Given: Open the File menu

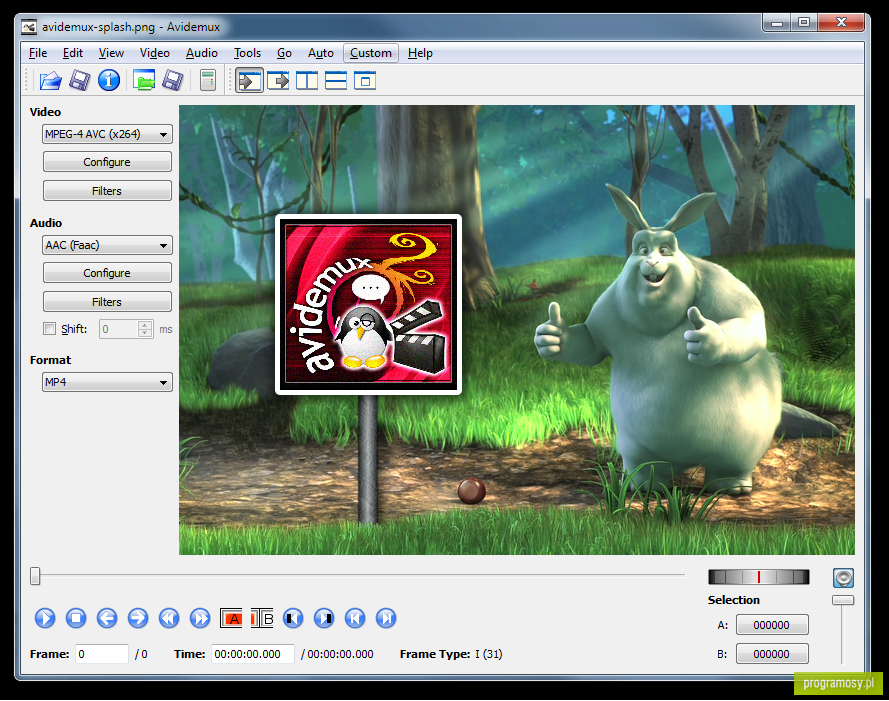Looking at the screenshot, I should click(x=38, y=53).
